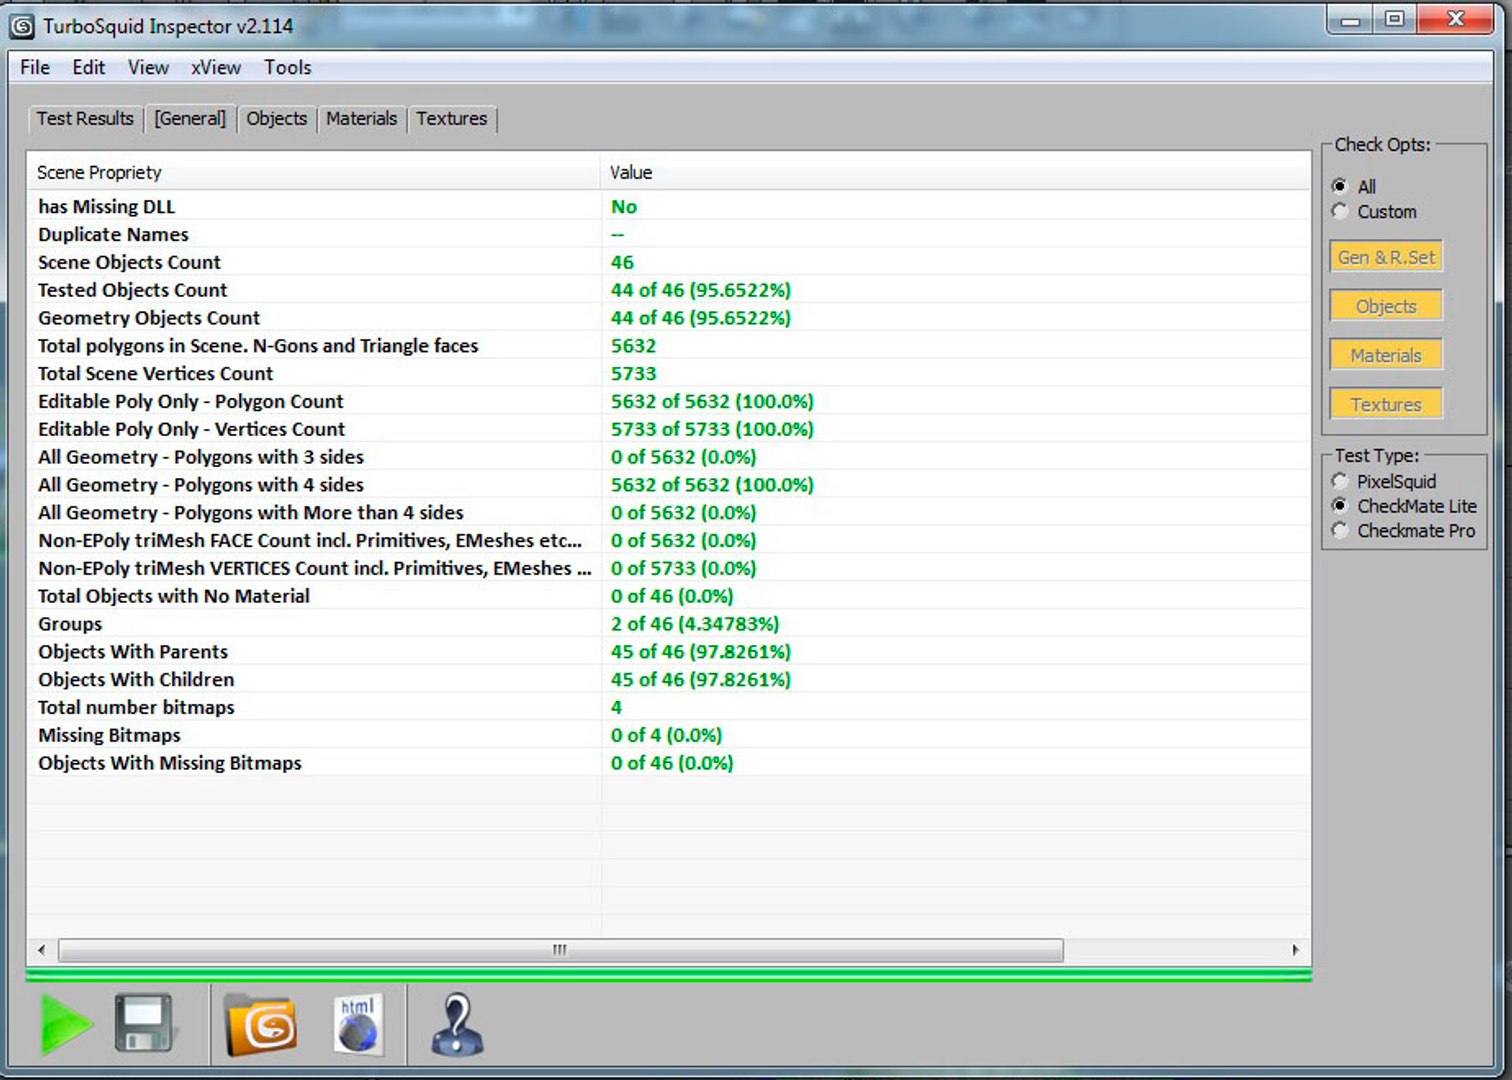
Task: Save results with the floppy disk icon
Action: [144, 1023]
